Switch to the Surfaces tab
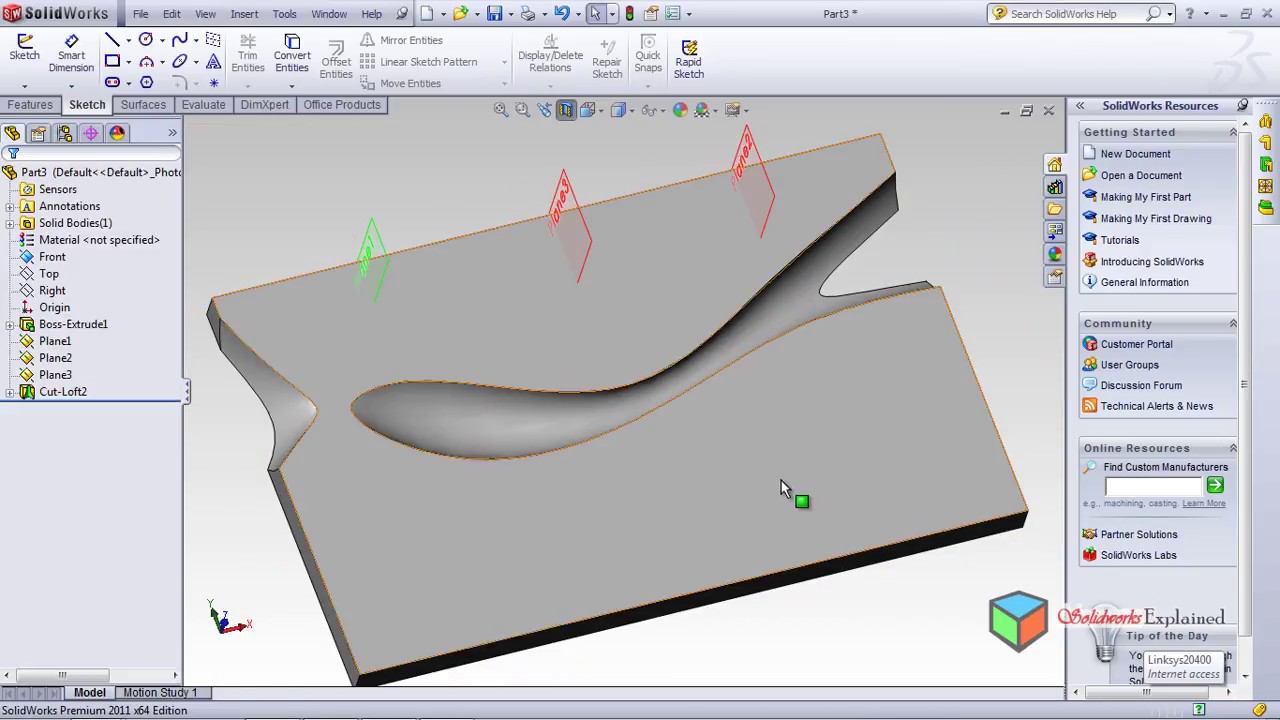 (x=144, y=105)
